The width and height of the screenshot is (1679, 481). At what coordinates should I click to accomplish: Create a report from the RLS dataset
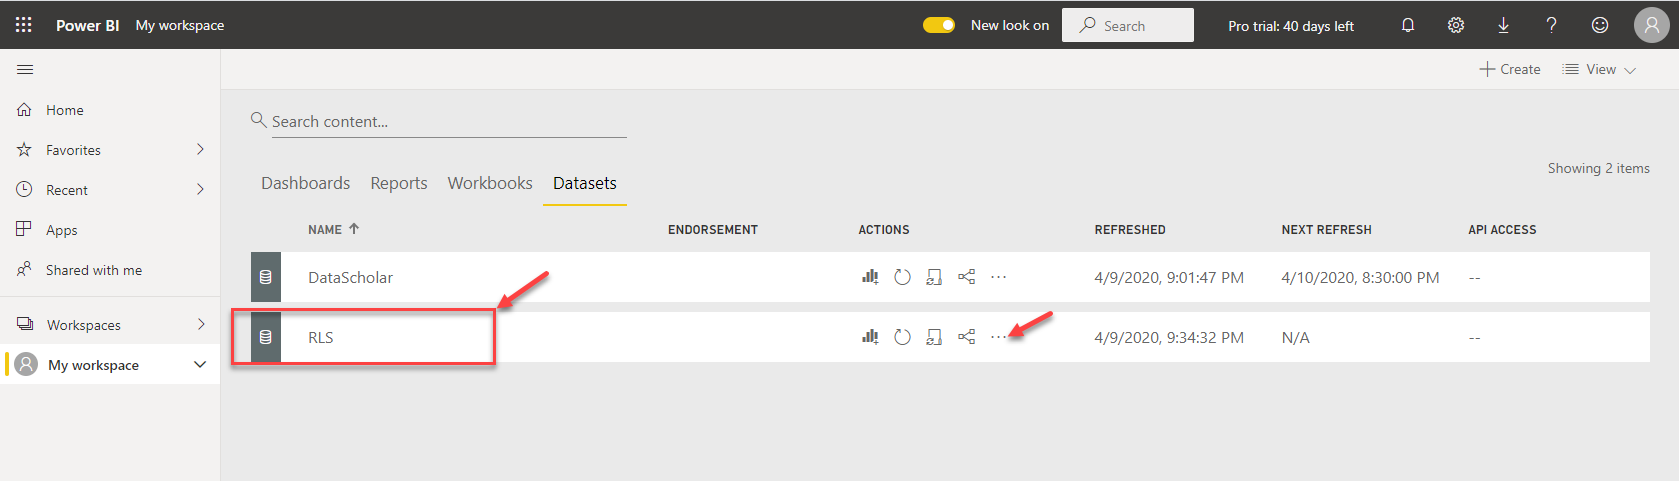coord(869,337)
